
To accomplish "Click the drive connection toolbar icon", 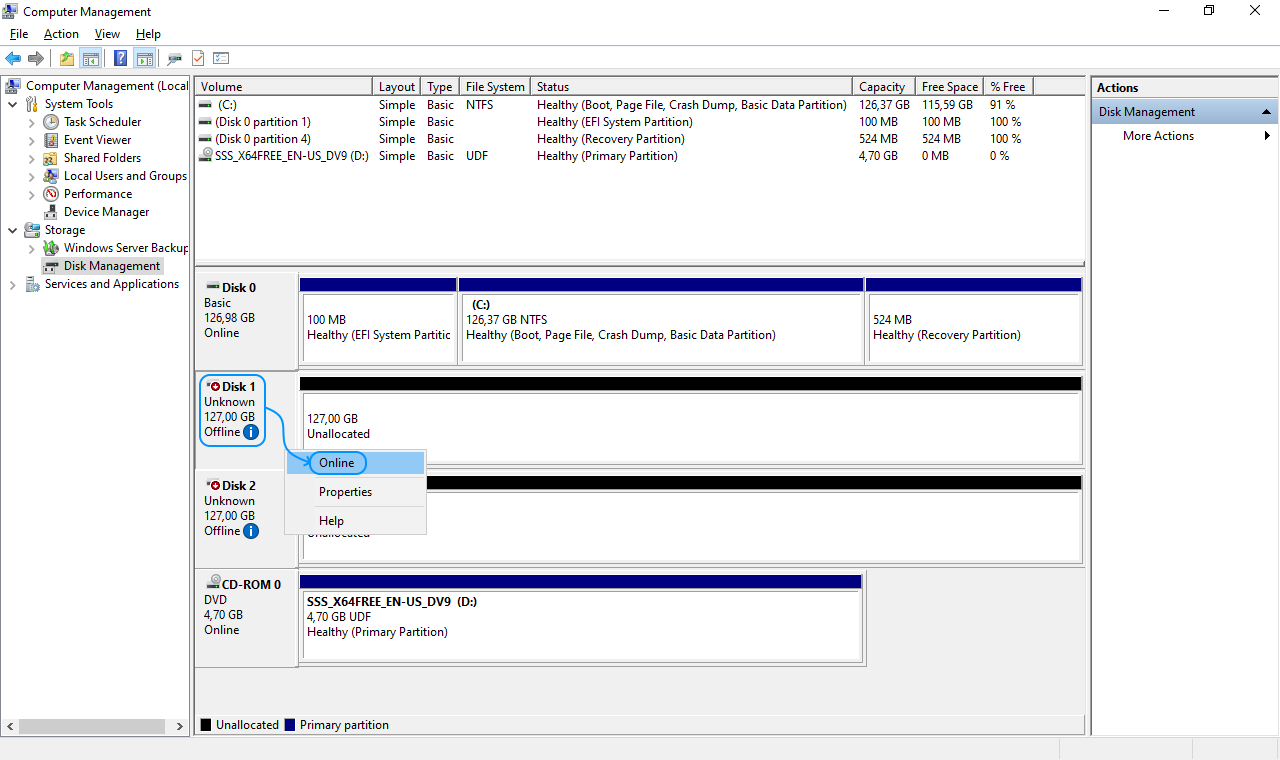I will 175,58.
